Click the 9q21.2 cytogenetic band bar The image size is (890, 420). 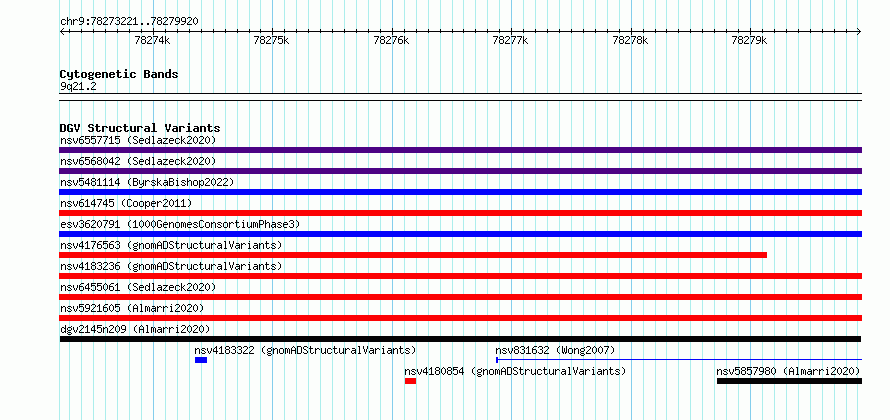(460, 97)
